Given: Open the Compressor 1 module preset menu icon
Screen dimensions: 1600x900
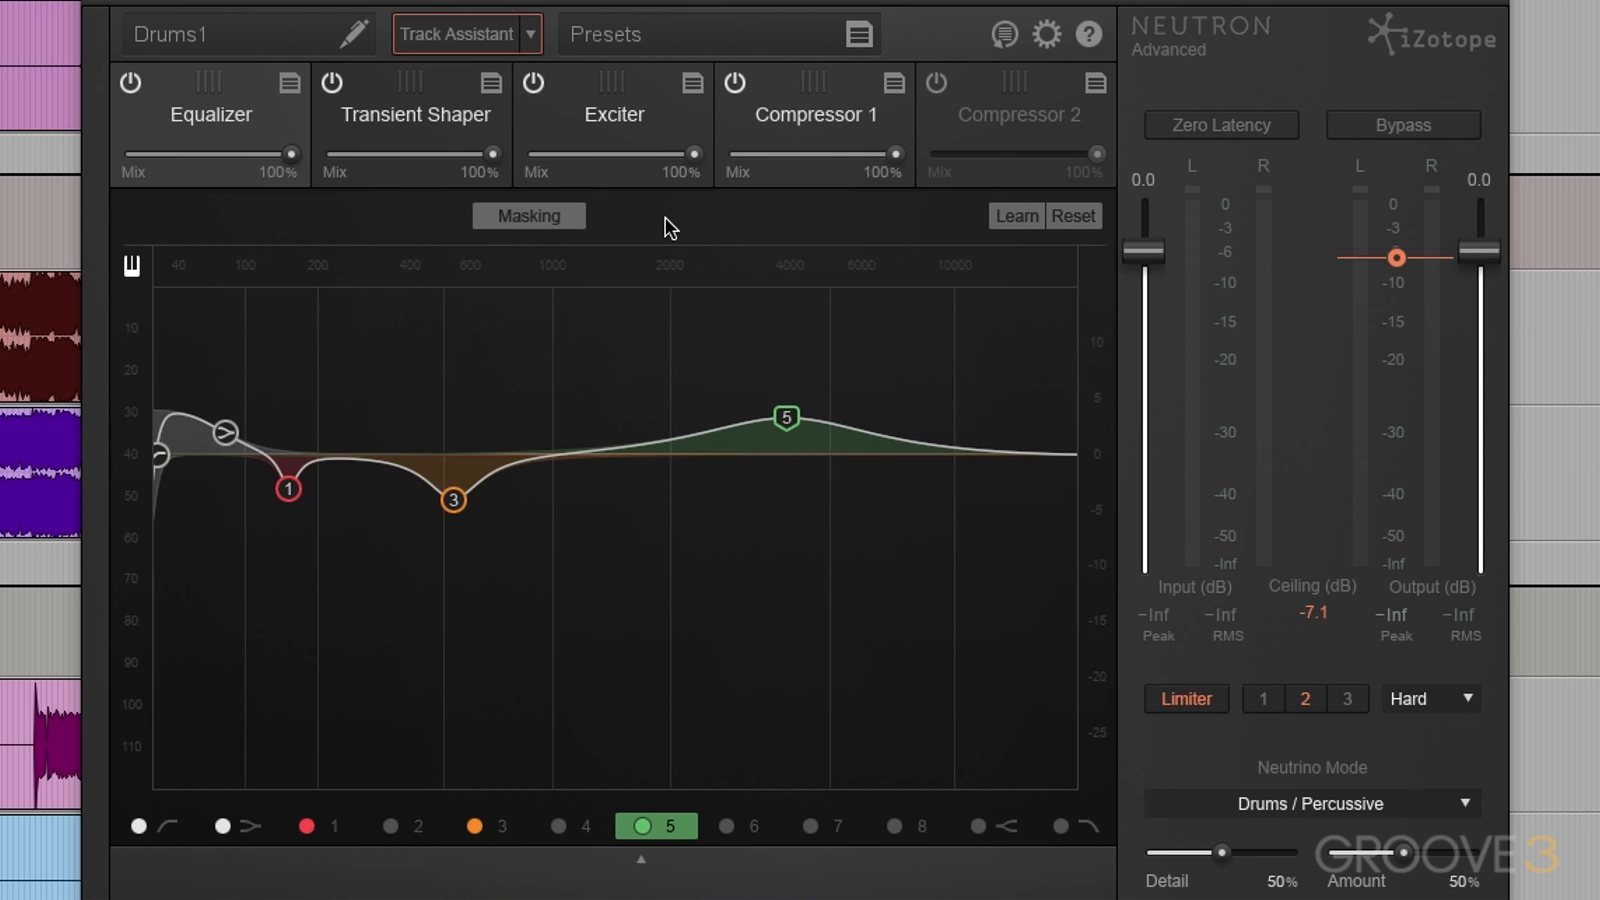Looking at the screenshot, I should [x=894, y=83].
